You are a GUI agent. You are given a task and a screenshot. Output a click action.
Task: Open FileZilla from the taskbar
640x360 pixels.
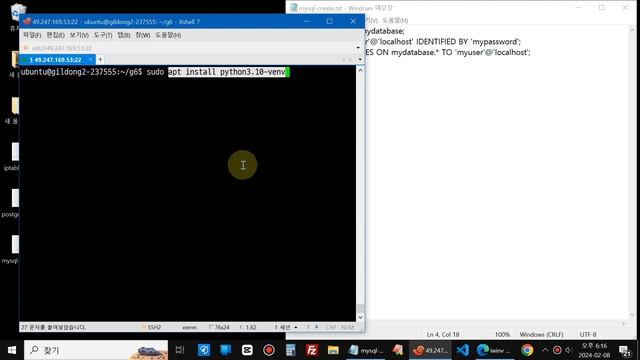point(312,350)
